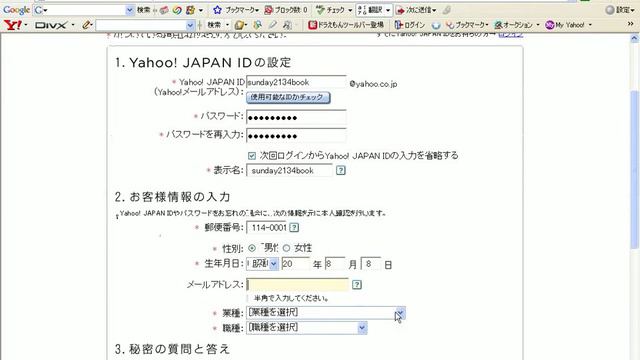Click the Yahoo! JAPAN ID text field
Image resolution: width=640 pixels, height=360 pixels.
296,82
